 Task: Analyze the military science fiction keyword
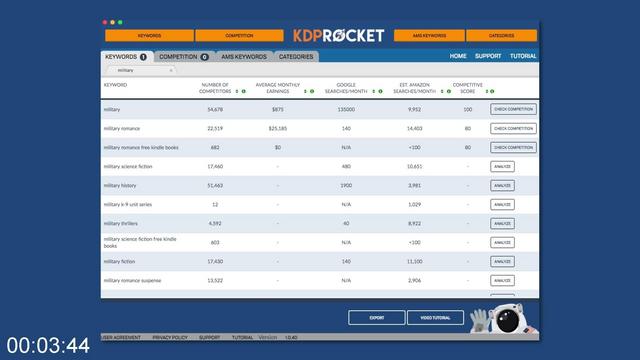click(x=502, y=167)
